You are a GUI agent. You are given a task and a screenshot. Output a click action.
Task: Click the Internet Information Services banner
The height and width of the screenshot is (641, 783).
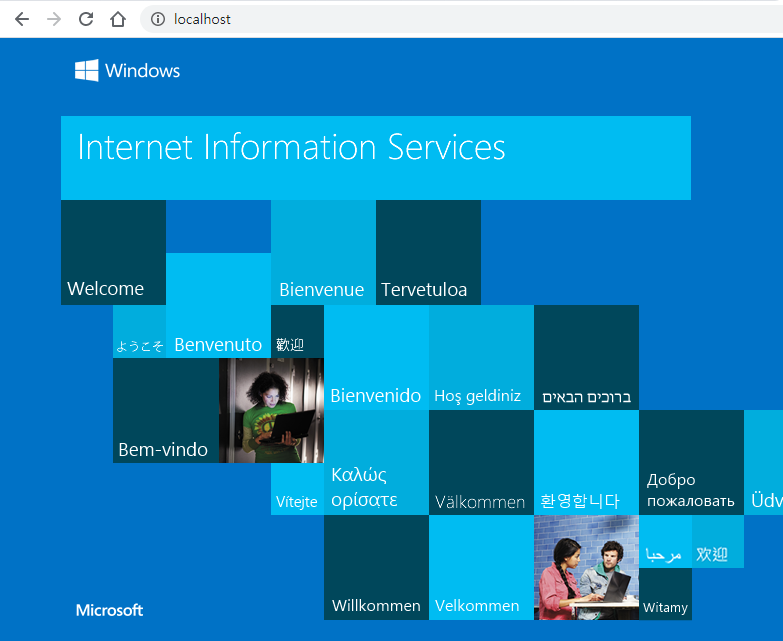376,158
